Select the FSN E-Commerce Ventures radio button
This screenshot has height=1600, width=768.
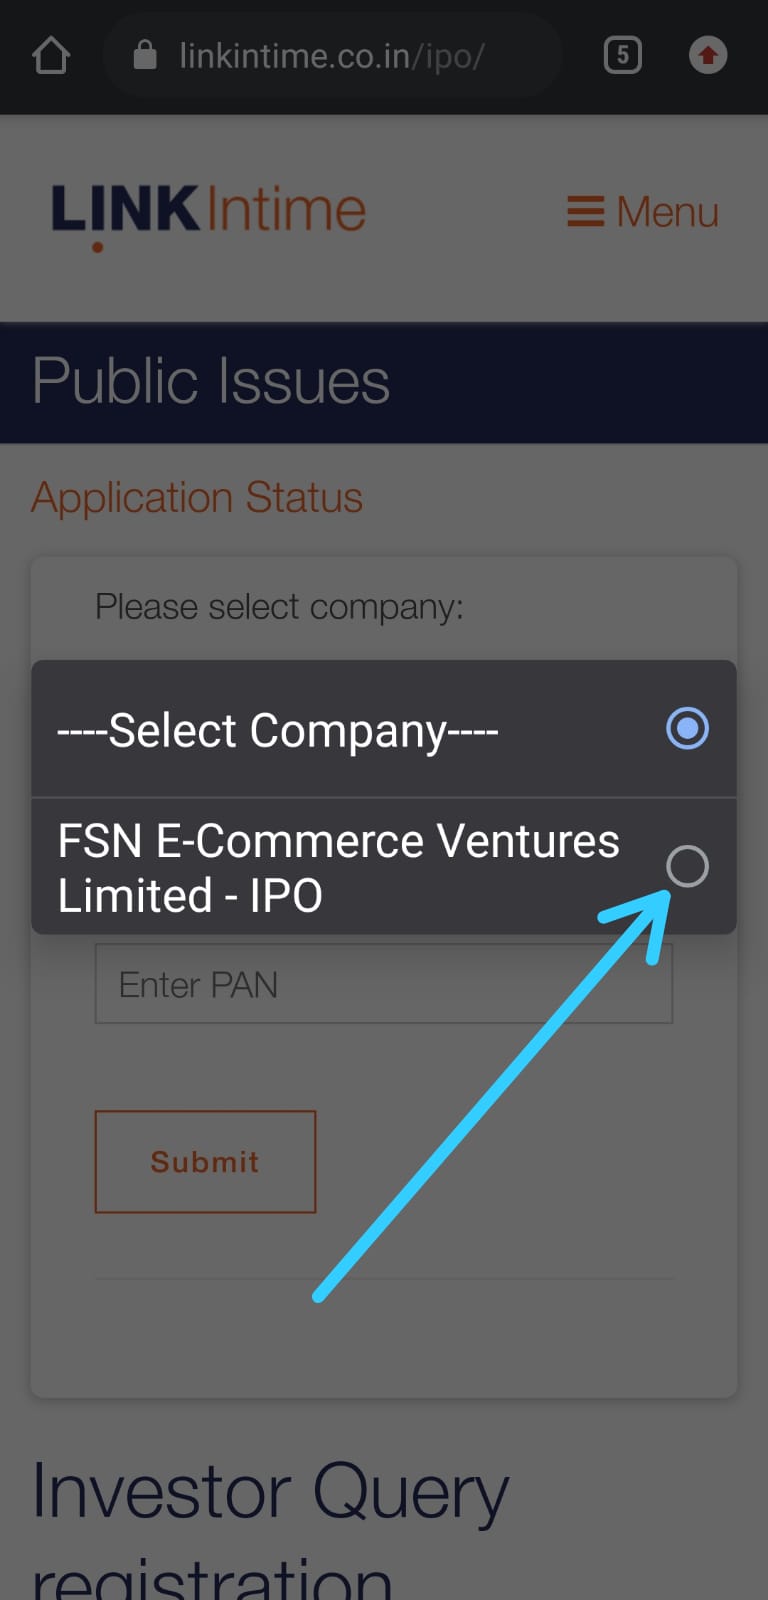click(x=687, y=866)
